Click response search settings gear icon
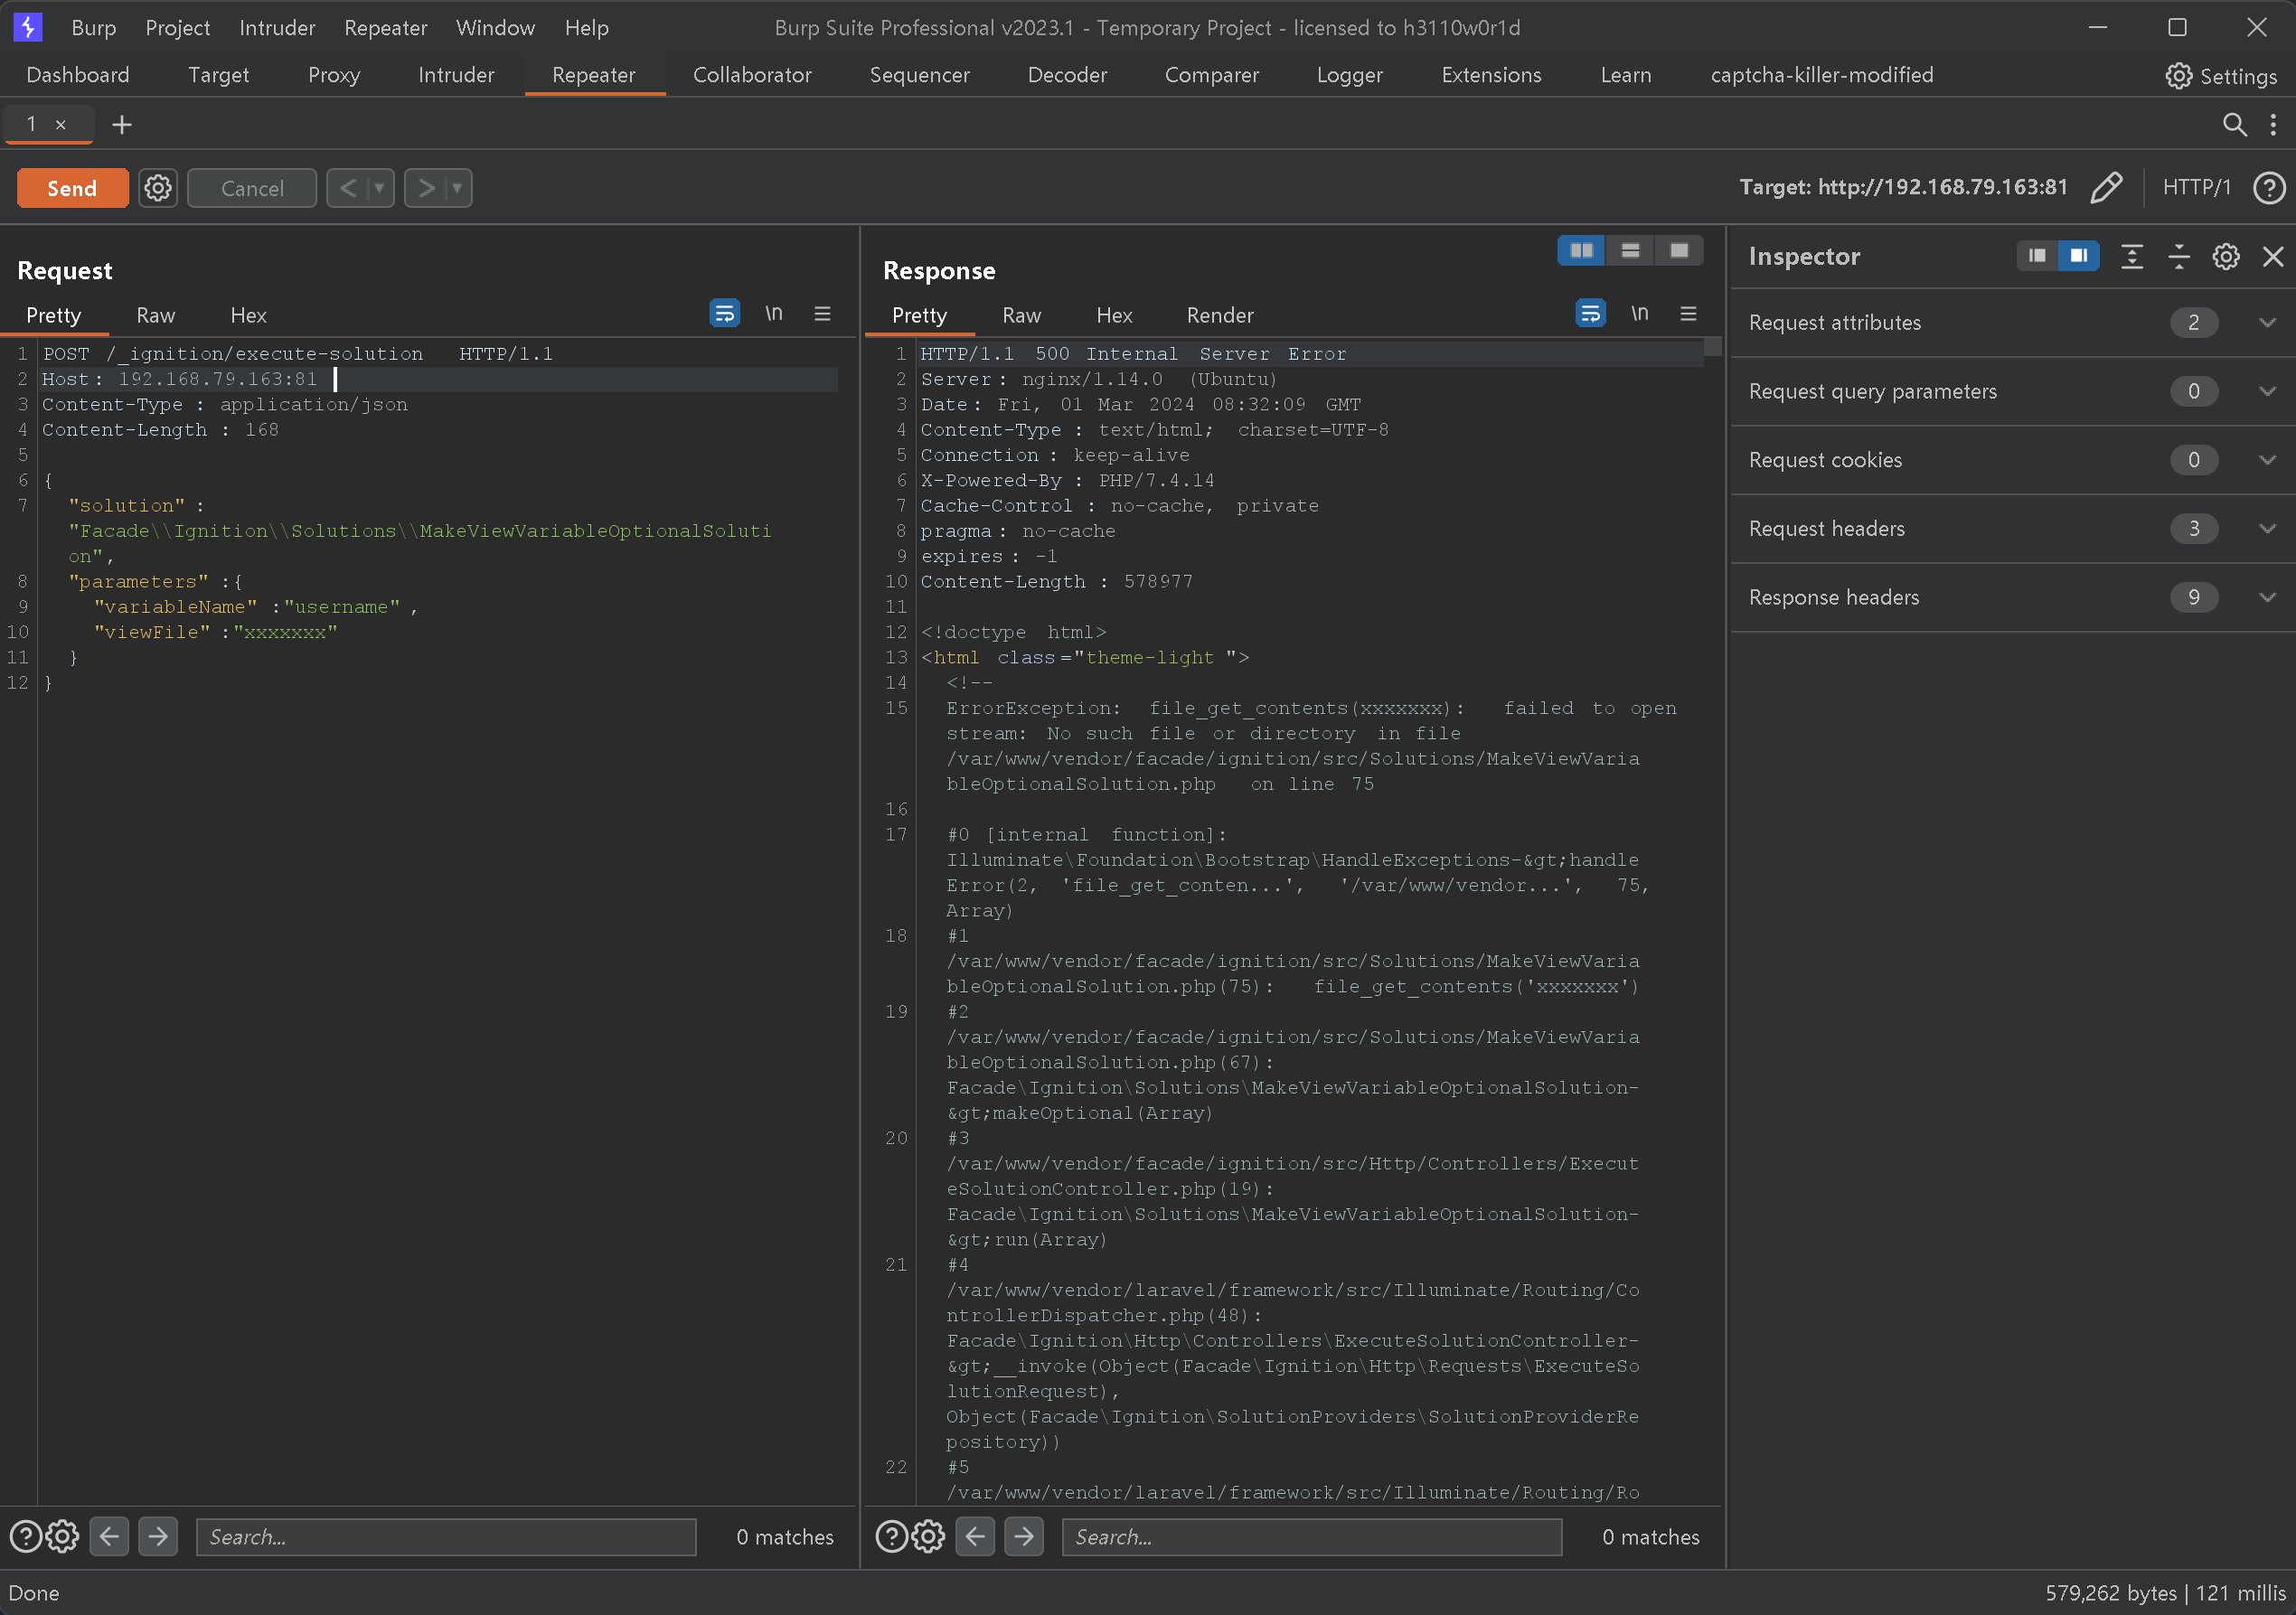Image resolution: width=2296 pixels, height=1615 pixels. (x=928, y=1536)
